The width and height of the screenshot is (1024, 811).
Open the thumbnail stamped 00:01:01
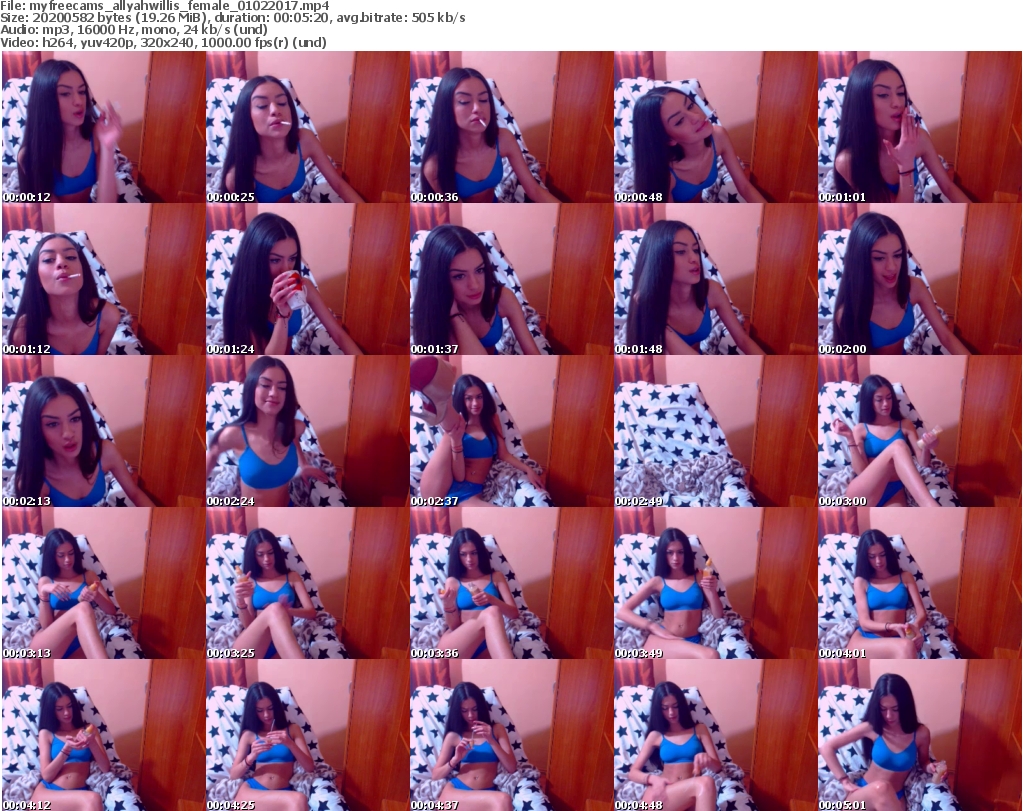(920, 127)
